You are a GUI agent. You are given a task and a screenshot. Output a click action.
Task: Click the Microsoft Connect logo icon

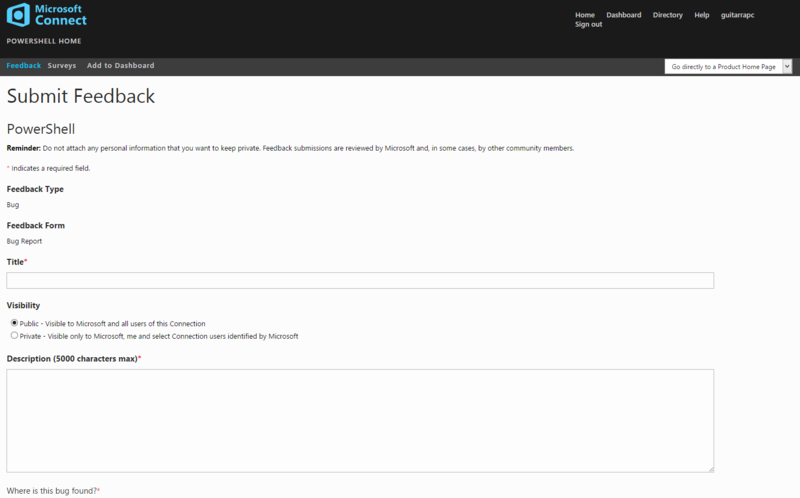(x=18, y=15)
